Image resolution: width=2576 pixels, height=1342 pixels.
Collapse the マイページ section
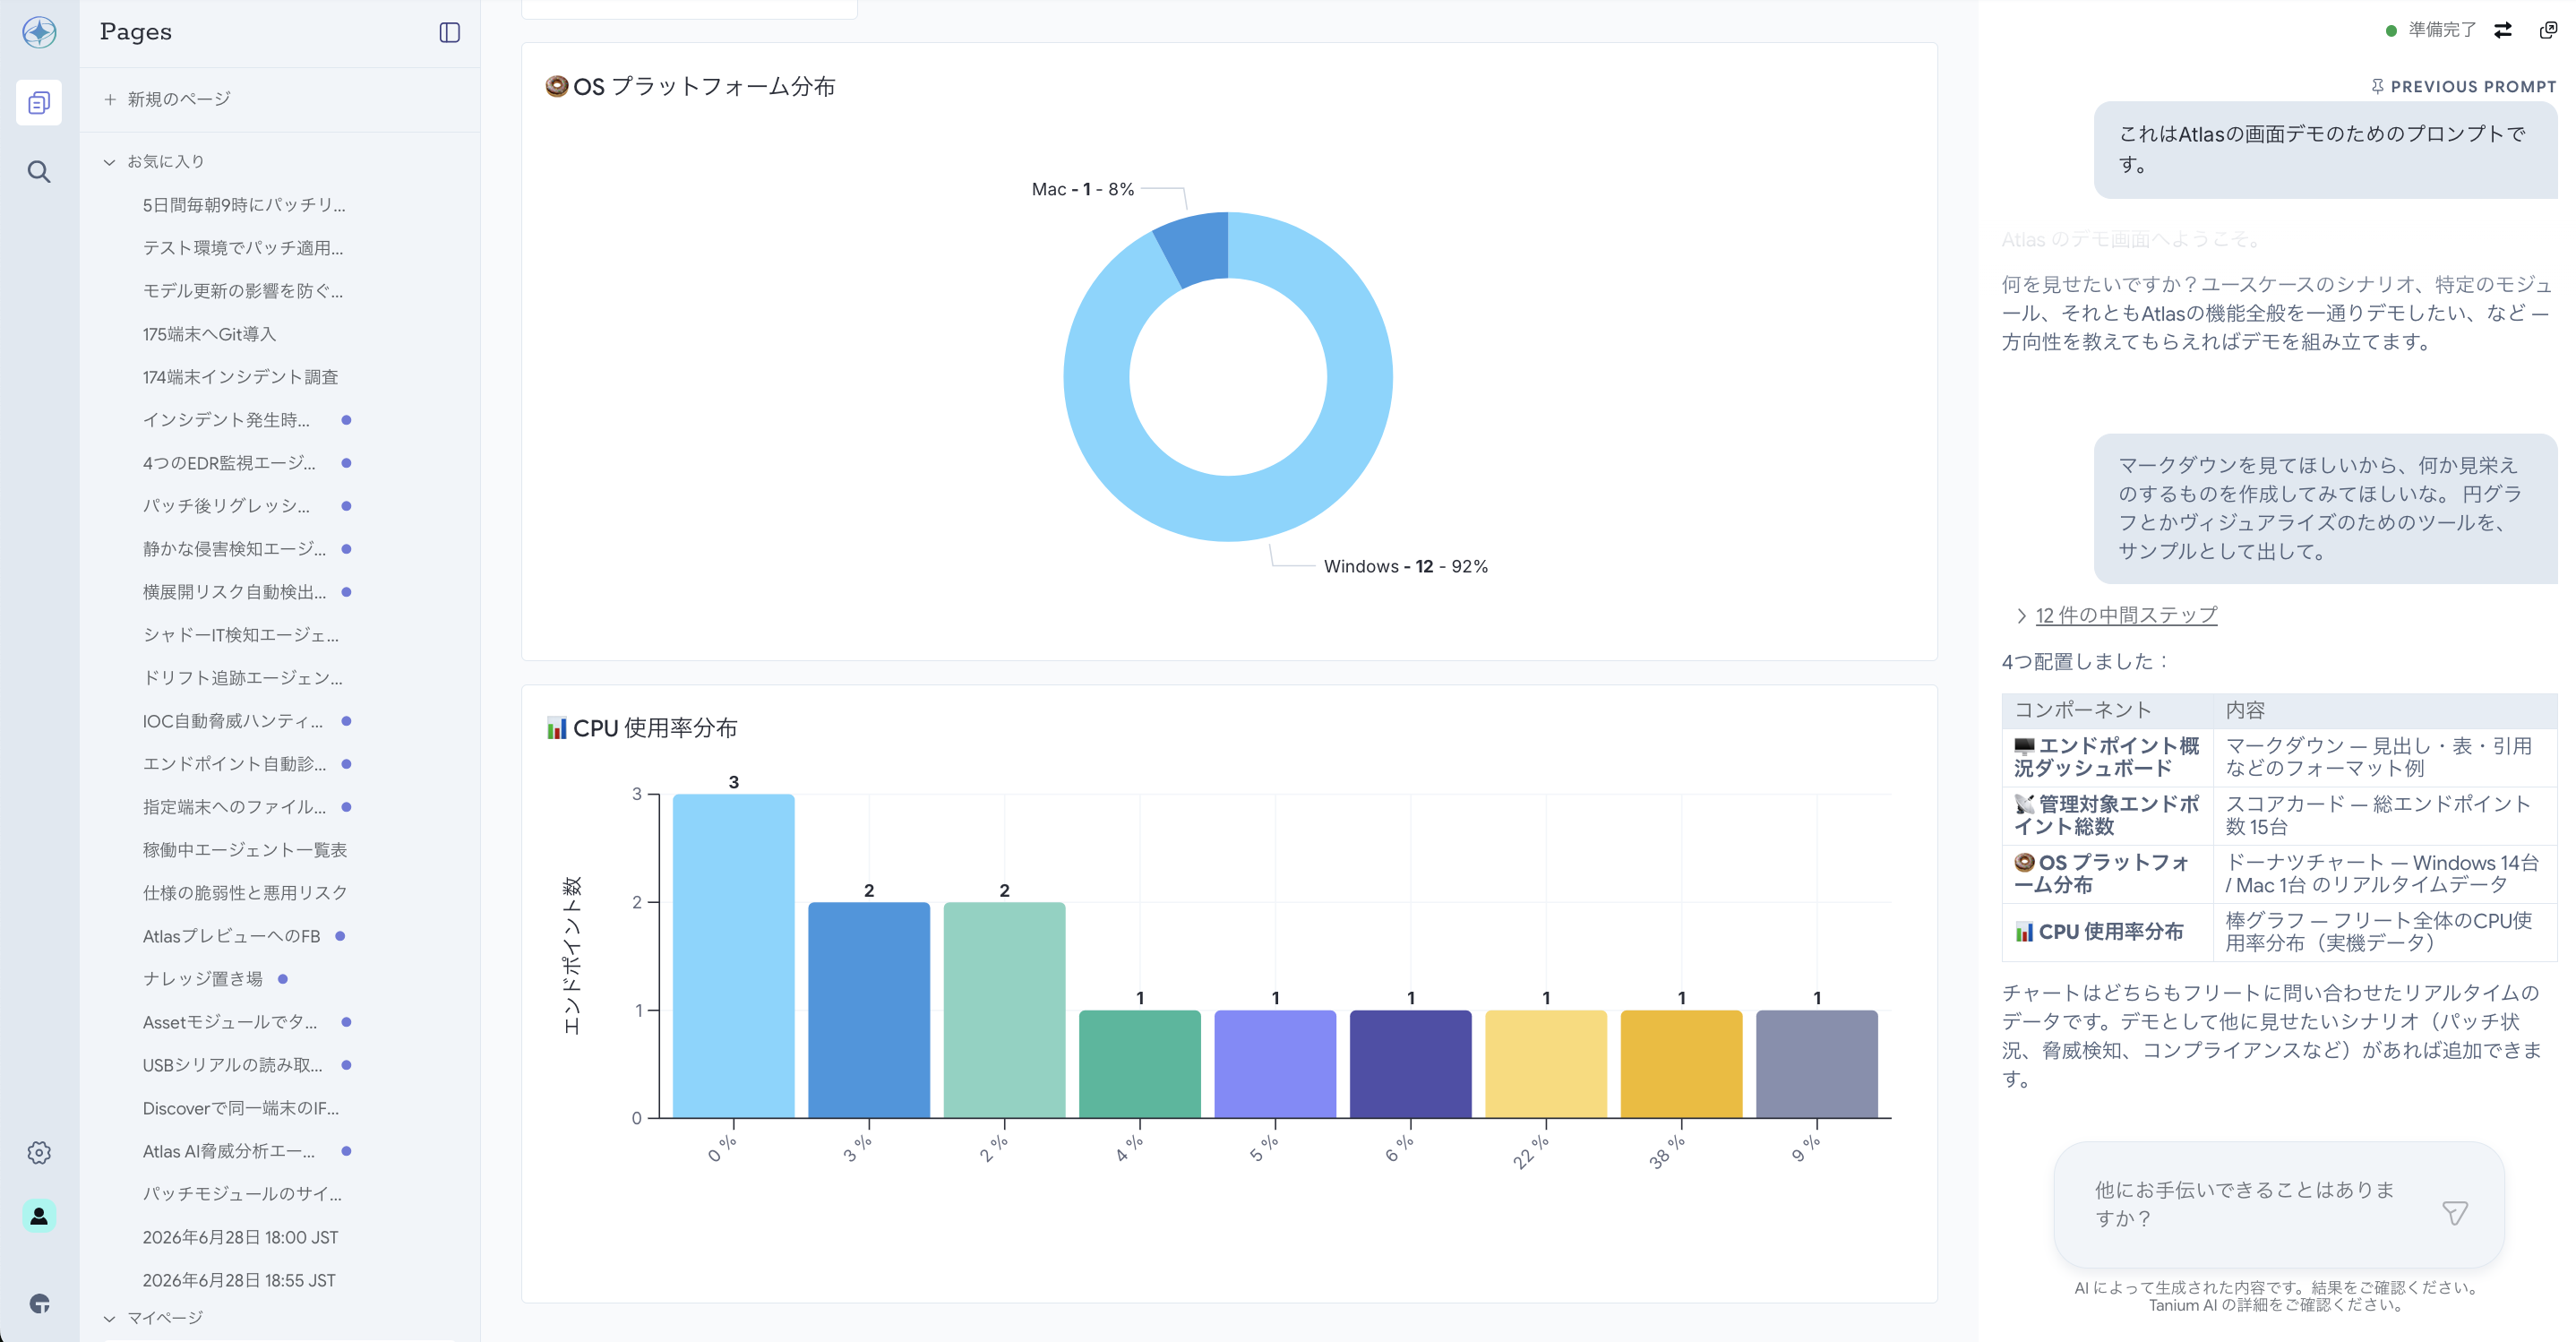click(x=109, y=1318)
